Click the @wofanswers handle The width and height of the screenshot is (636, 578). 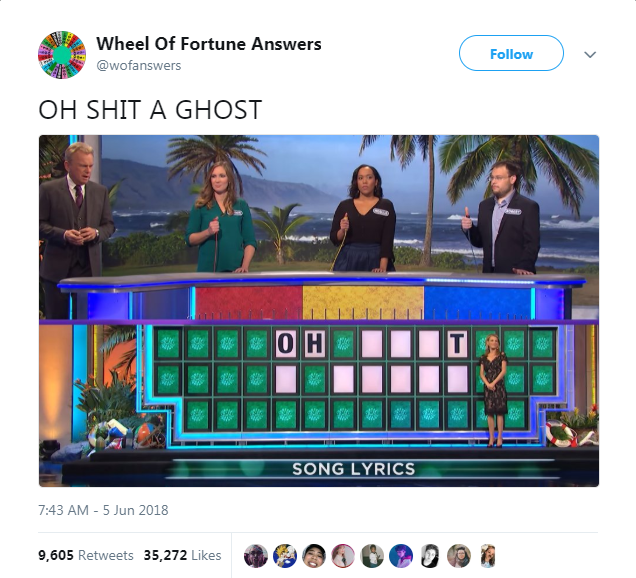tap(139, 65)
